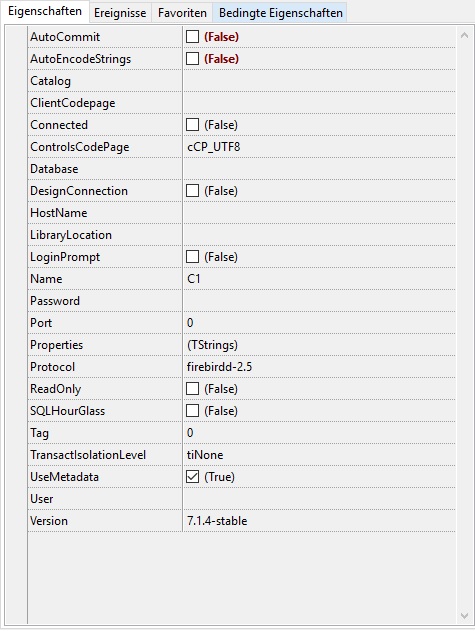Image resolution: width=475 pixels, height=631 pixels.
Task: Check the DesignConnection box
Action: pos(192,191)
